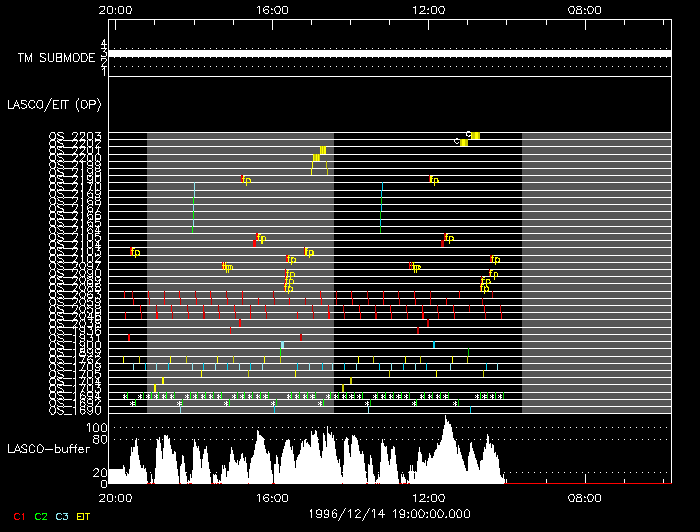Click the tall cyan vertical line near 18:00

pos(194,205)
